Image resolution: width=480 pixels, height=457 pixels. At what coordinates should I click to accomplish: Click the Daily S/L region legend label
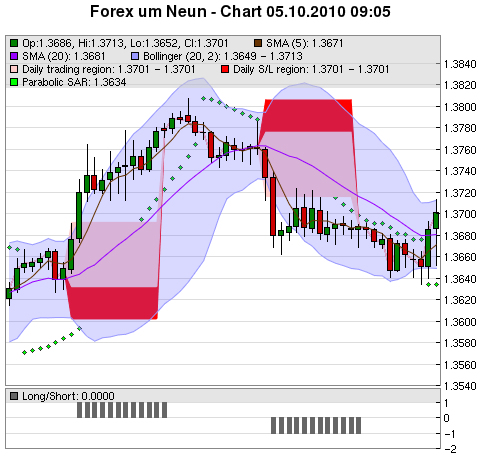(311, 69)
